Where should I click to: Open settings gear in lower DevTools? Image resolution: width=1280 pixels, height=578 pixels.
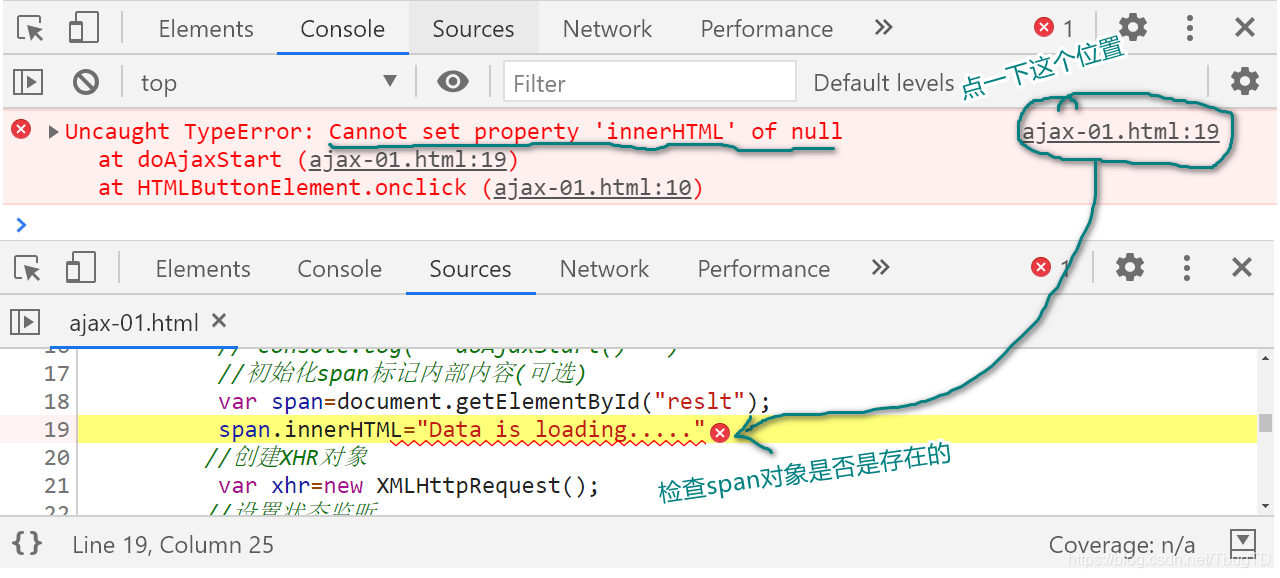pos(1130,267)
